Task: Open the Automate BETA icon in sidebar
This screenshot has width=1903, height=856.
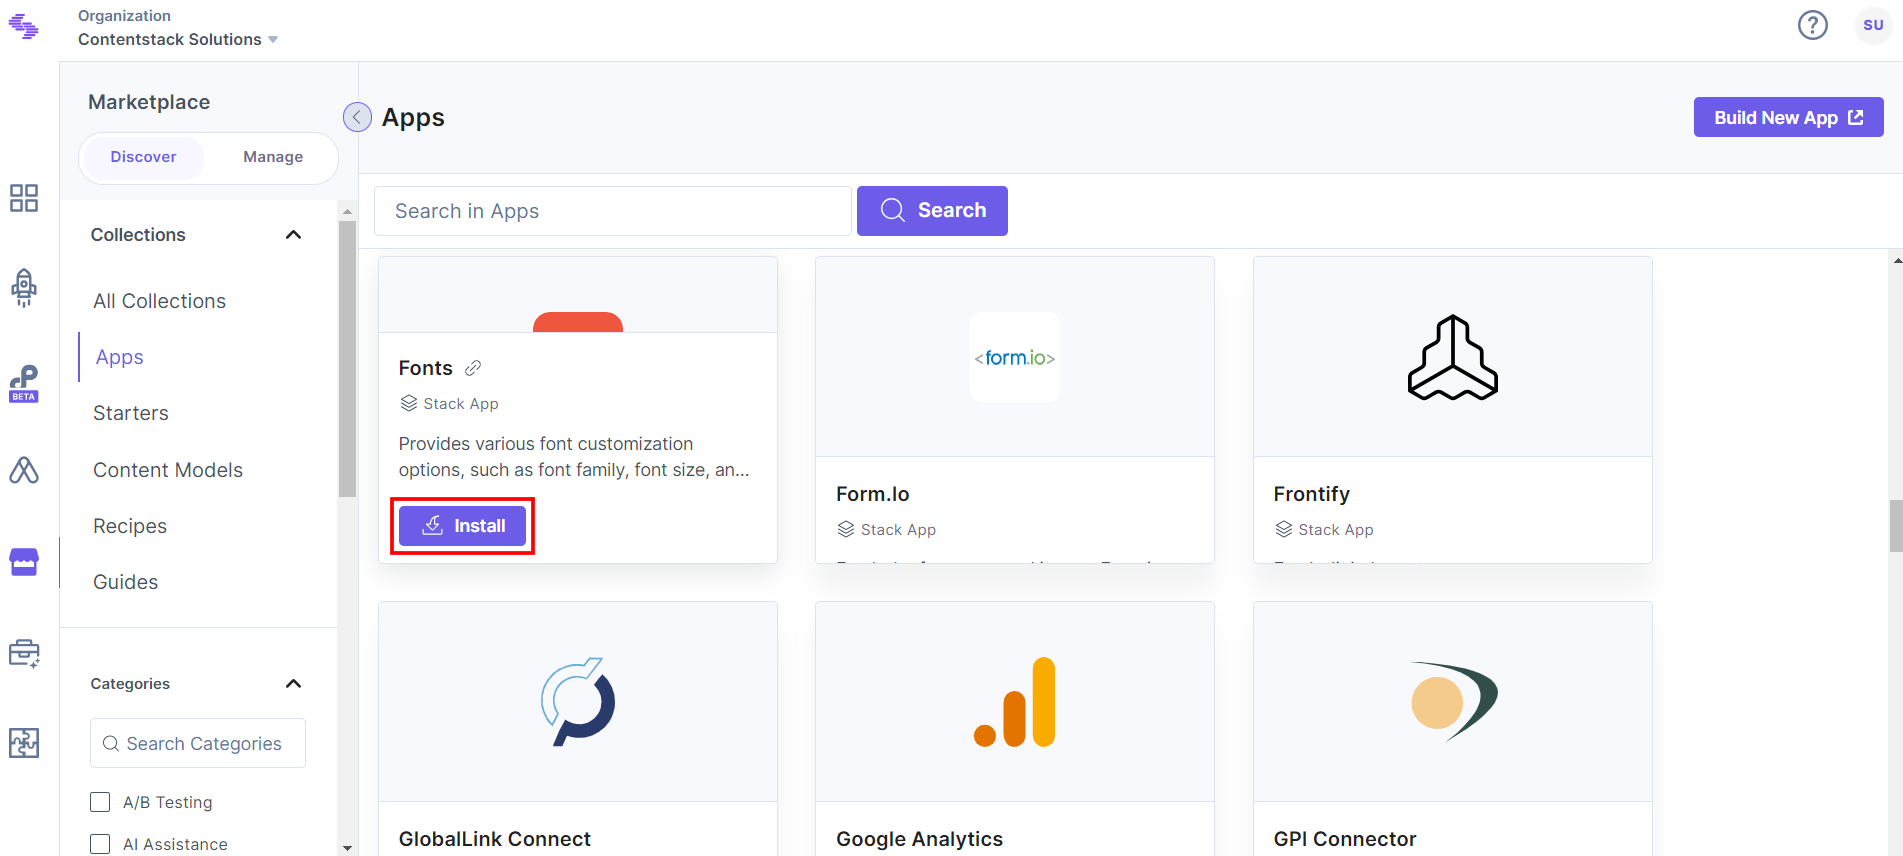Action: pyautogui.click(x=24, y=384)
